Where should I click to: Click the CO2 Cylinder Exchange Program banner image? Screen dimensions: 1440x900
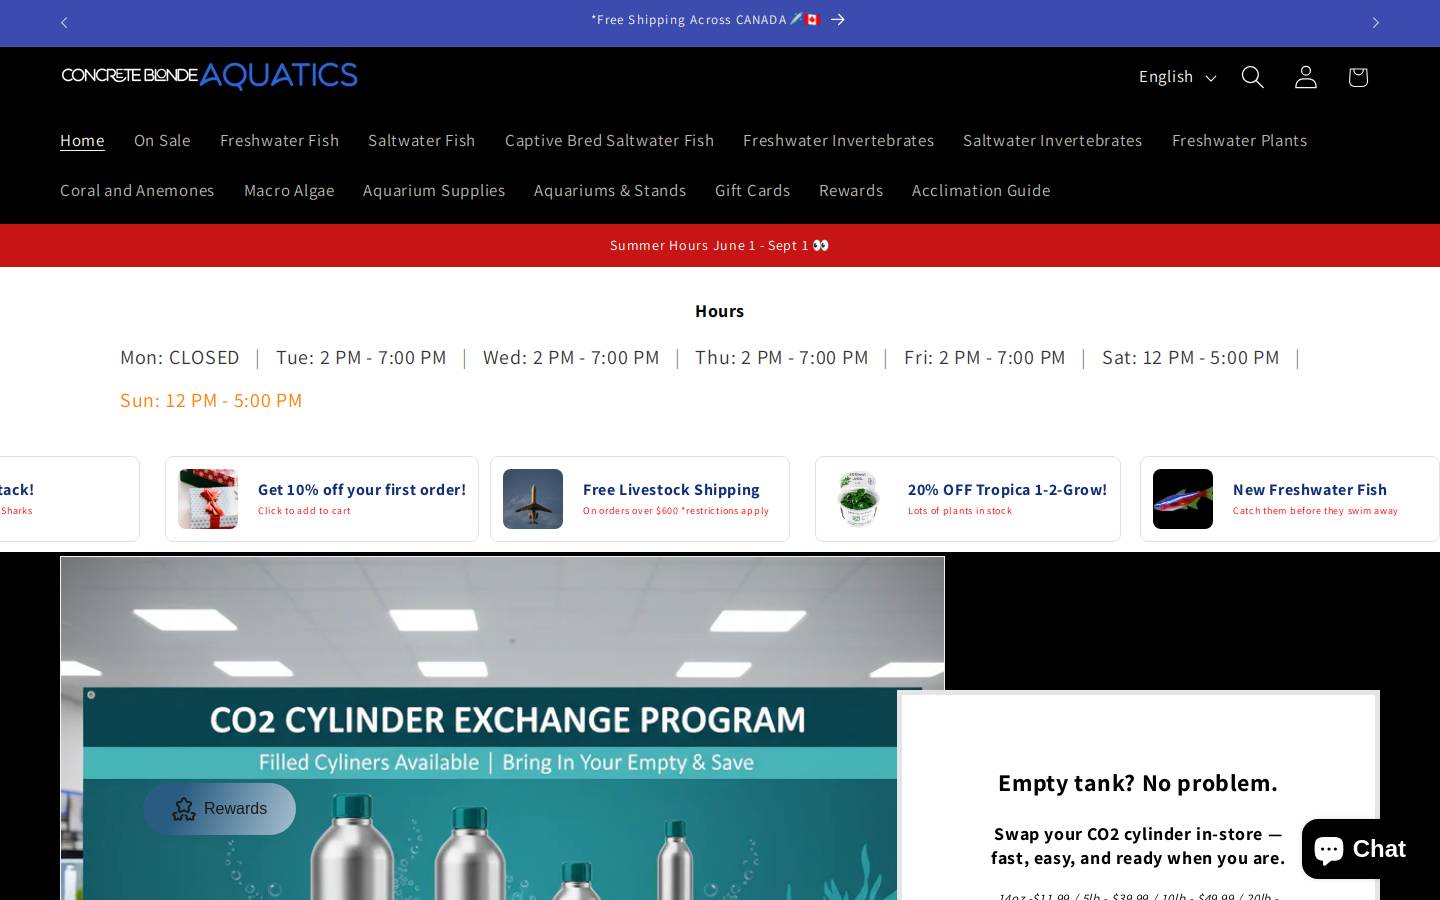[x=502, y=728]
